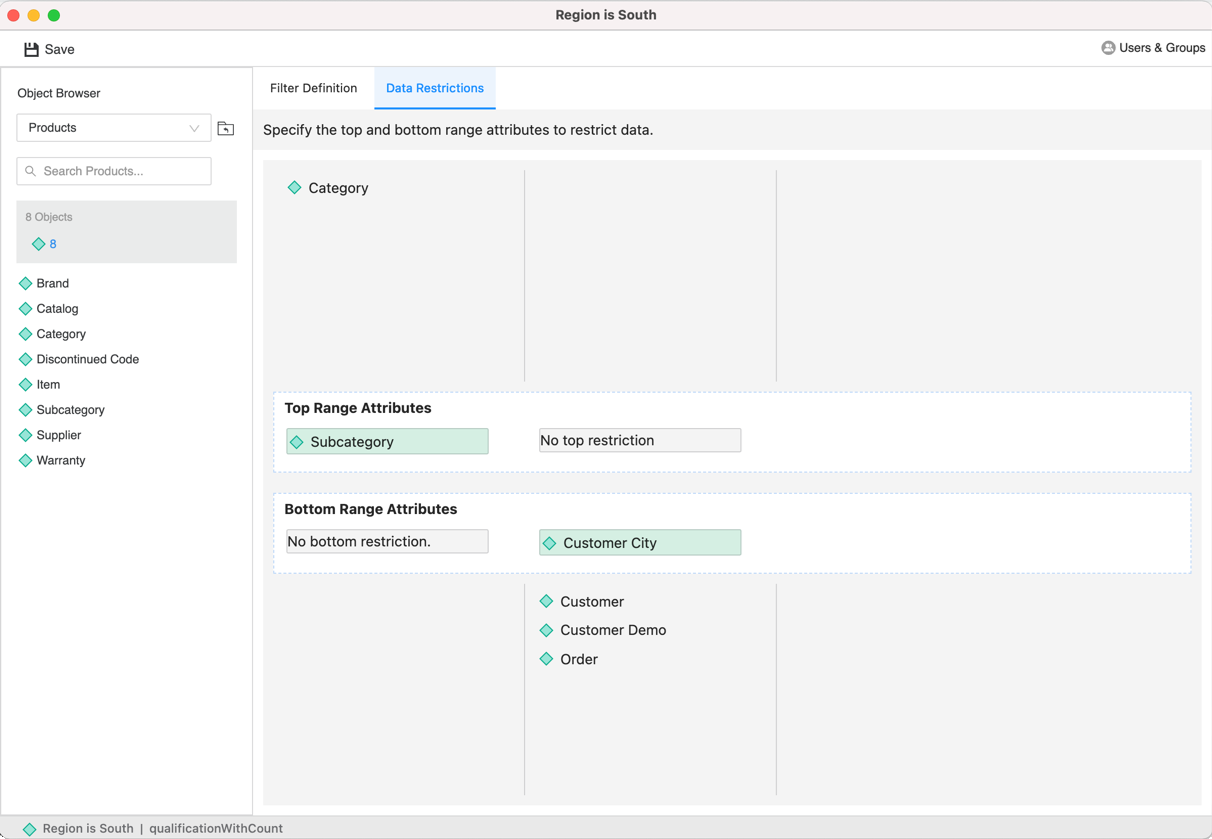Switch to the Filter Definition tab
Viewport: 1212px width, 839px height.
(313, 88)
